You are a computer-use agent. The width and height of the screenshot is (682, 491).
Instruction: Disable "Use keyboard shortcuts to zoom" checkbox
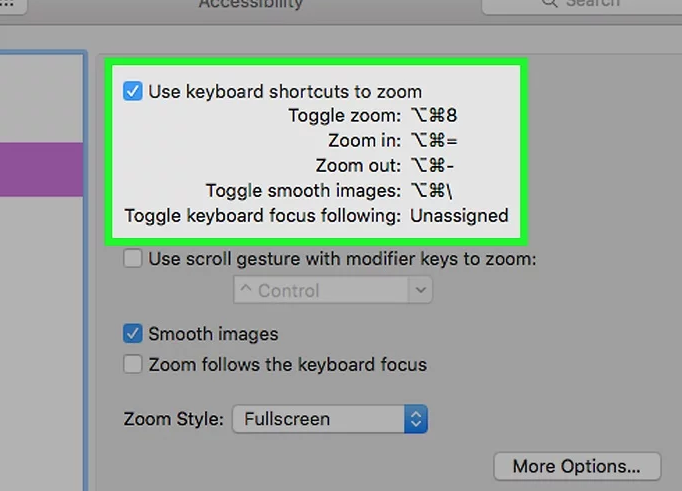133,91
